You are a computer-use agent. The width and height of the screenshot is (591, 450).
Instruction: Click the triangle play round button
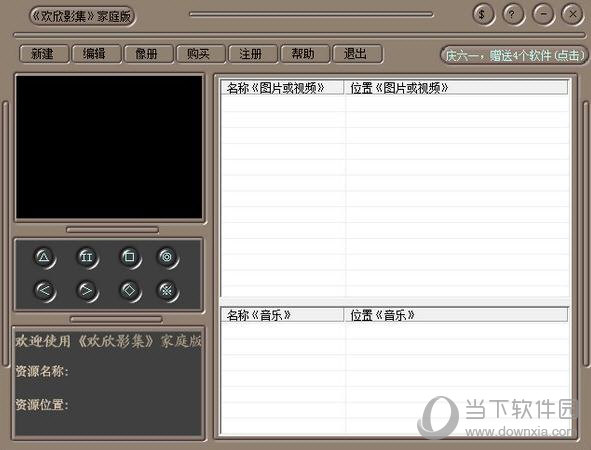coord(44,258)
